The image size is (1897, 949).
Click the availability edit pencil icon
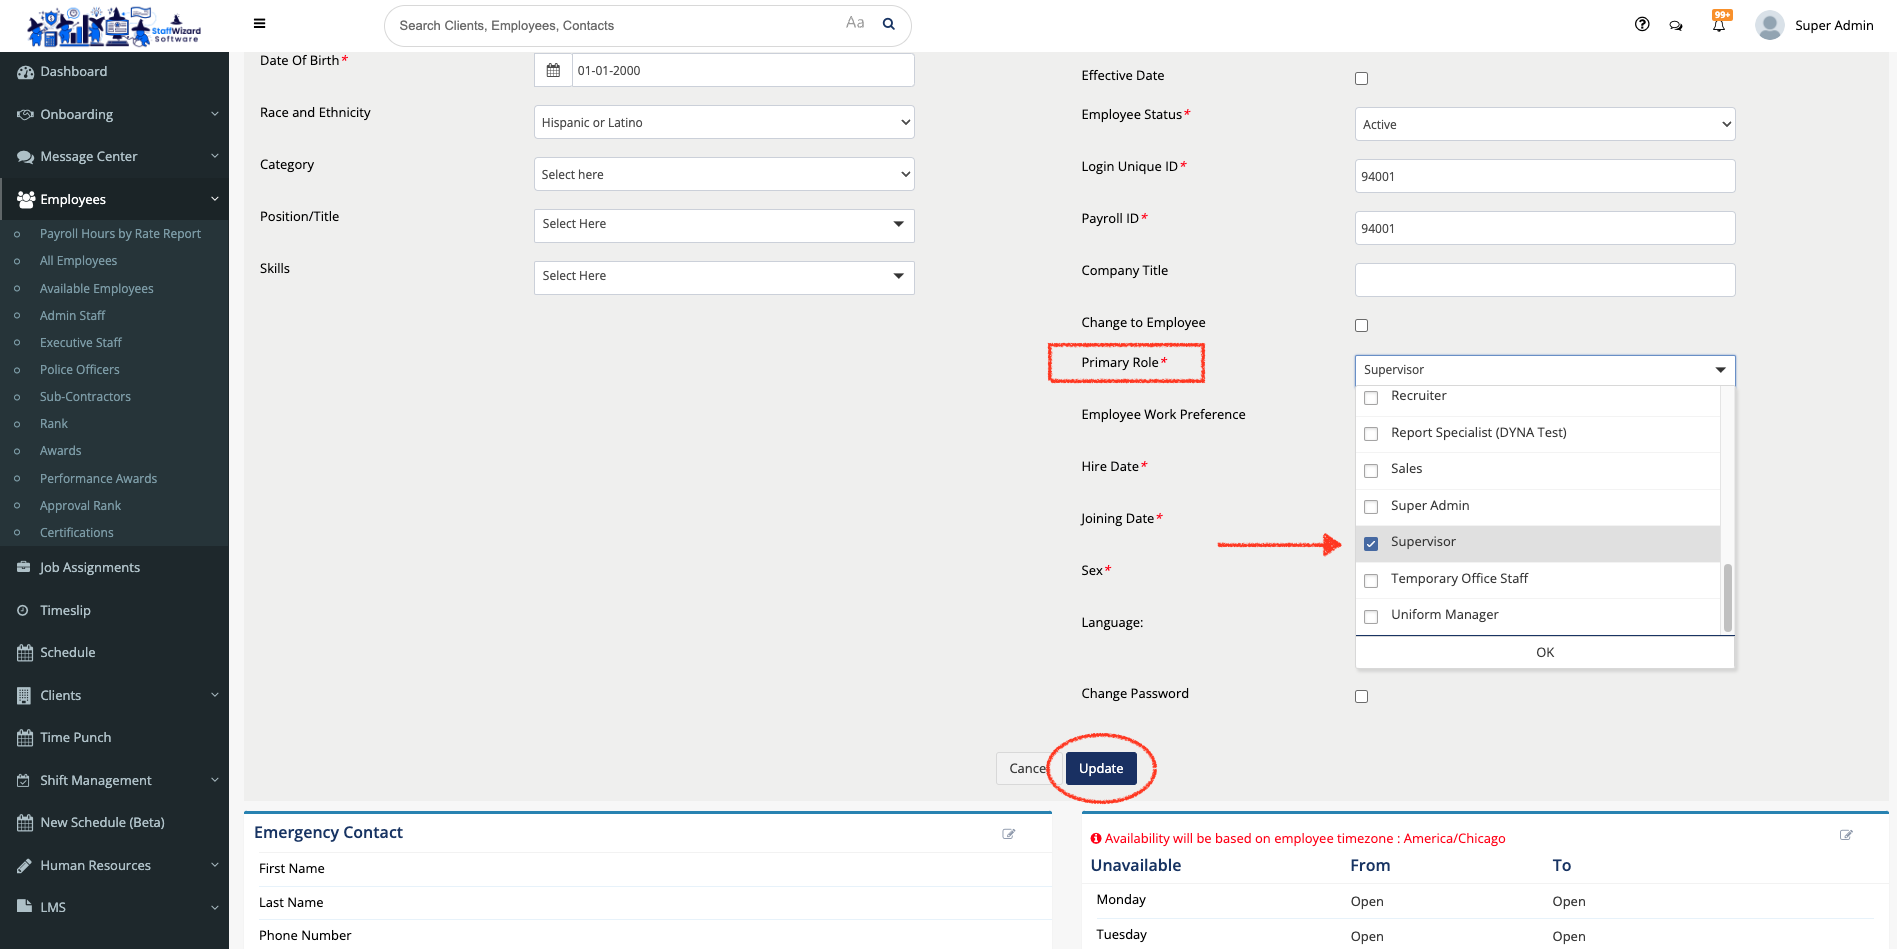[x=1845, y=835]
